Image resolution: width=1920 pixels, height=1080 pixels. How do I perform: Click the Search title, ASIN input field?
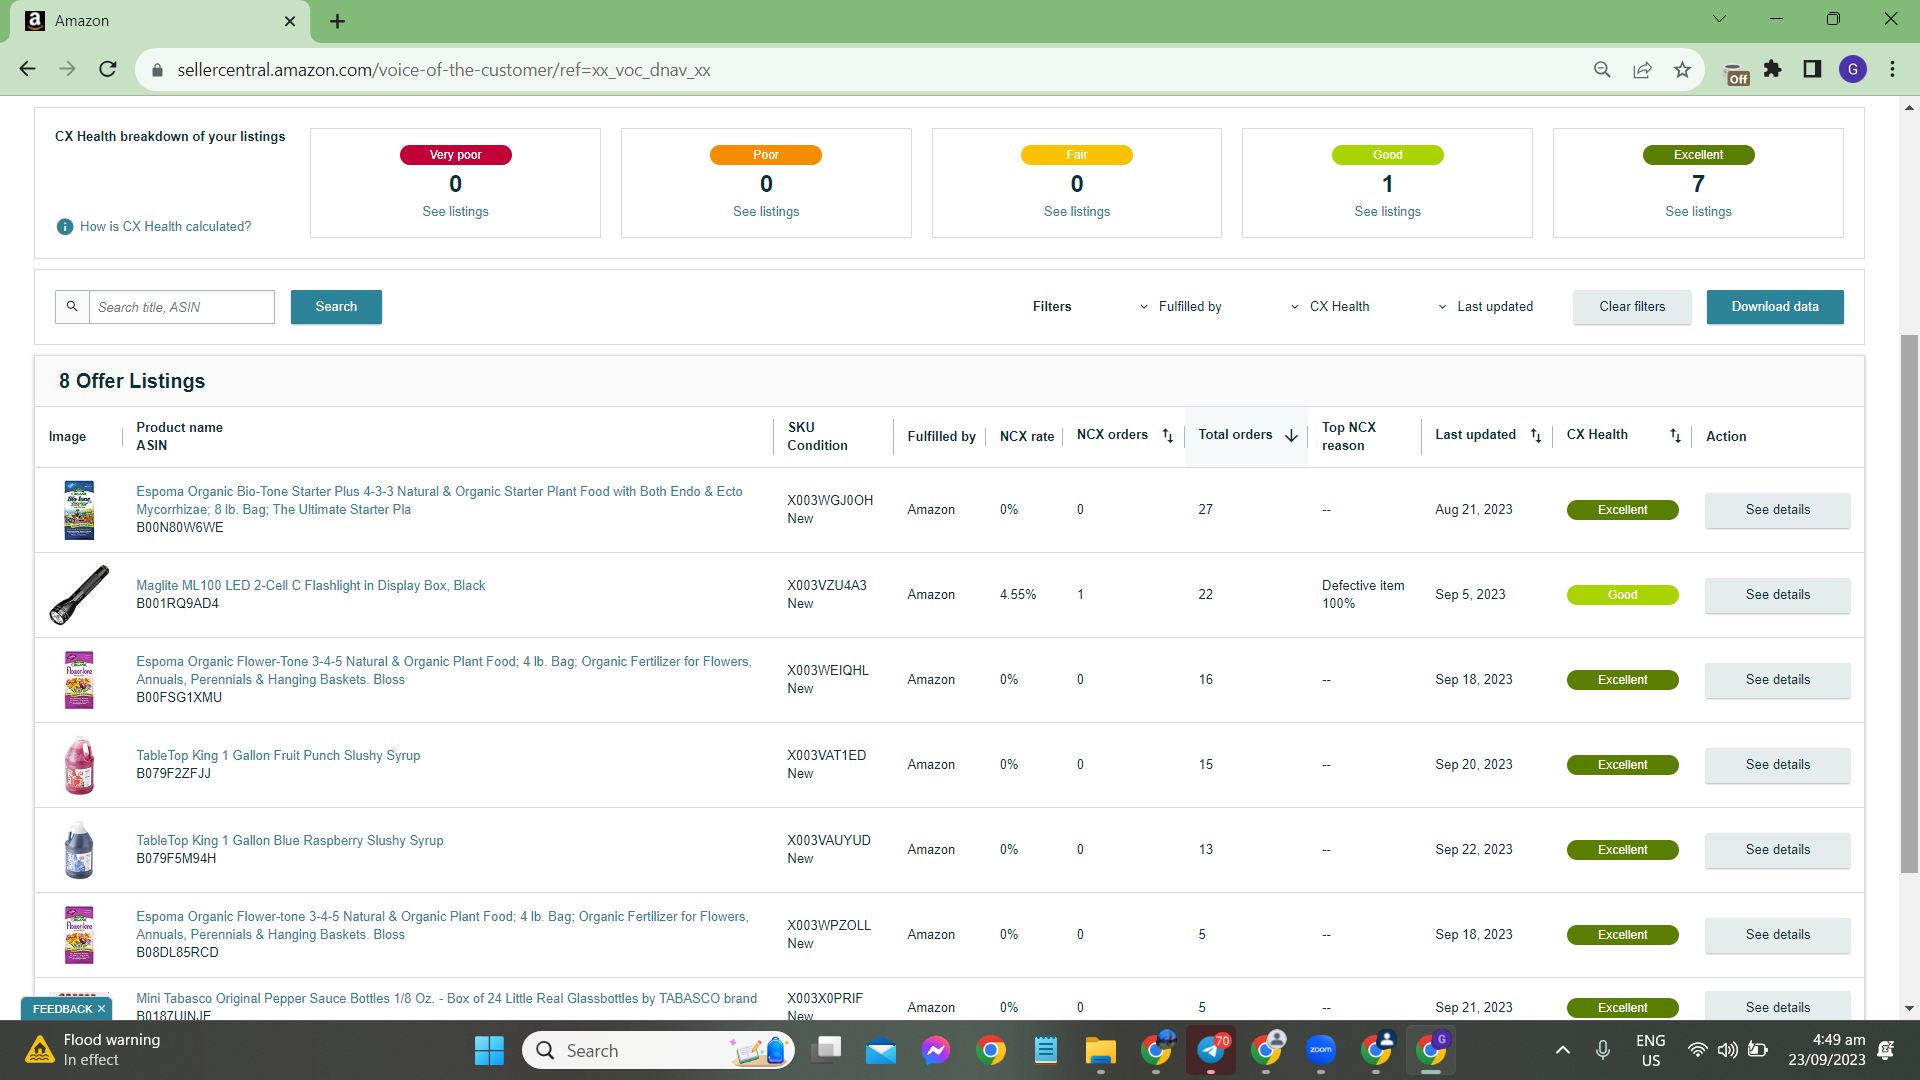(182, 307)
